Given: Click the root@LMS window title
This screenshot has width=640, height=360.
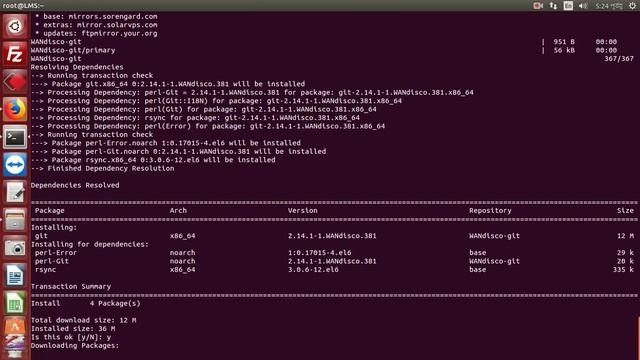Looking at the screenshot, I should [23, 6].
